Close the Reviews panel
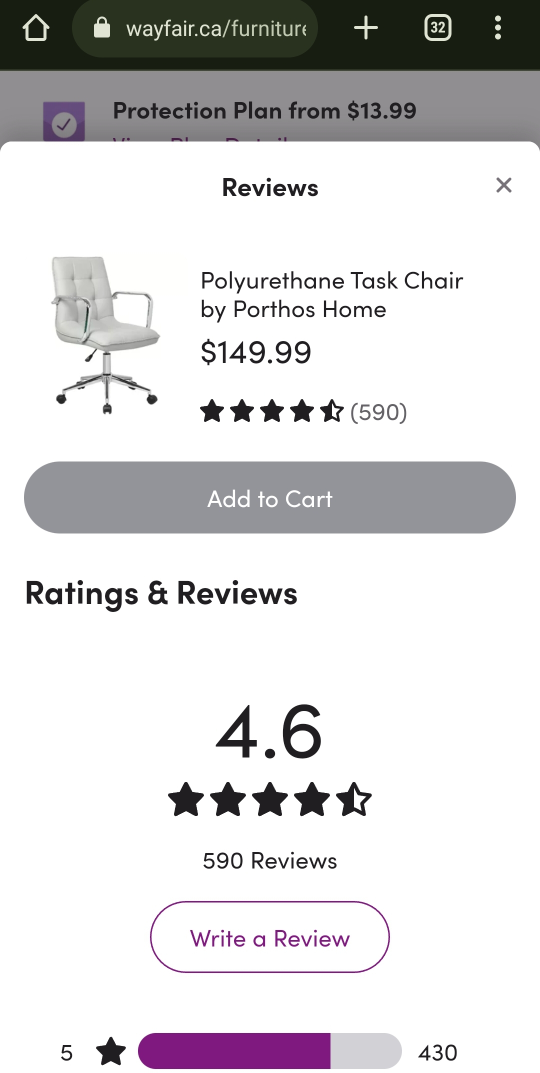 pos(504,185)
